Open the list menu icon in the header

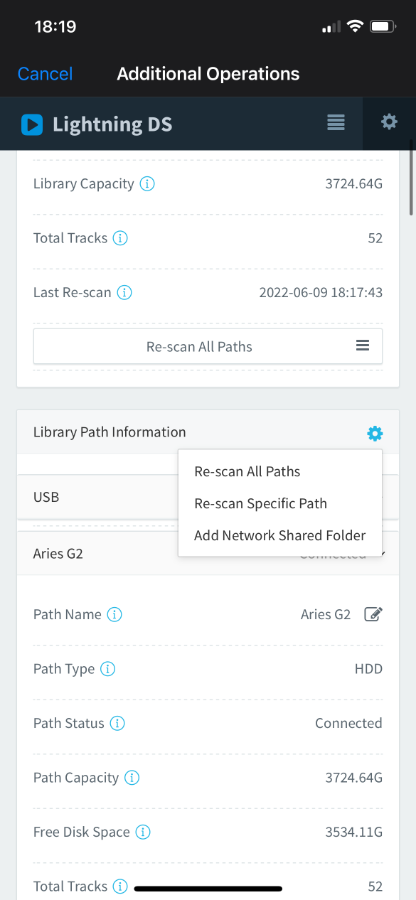coord(336,122)
